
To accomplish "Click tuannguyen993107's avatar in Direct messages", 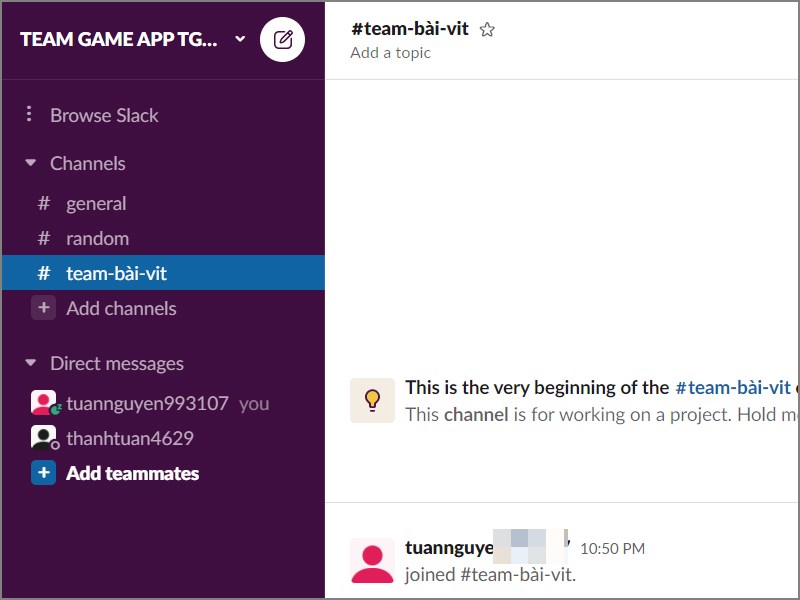I will click(44, 403).
